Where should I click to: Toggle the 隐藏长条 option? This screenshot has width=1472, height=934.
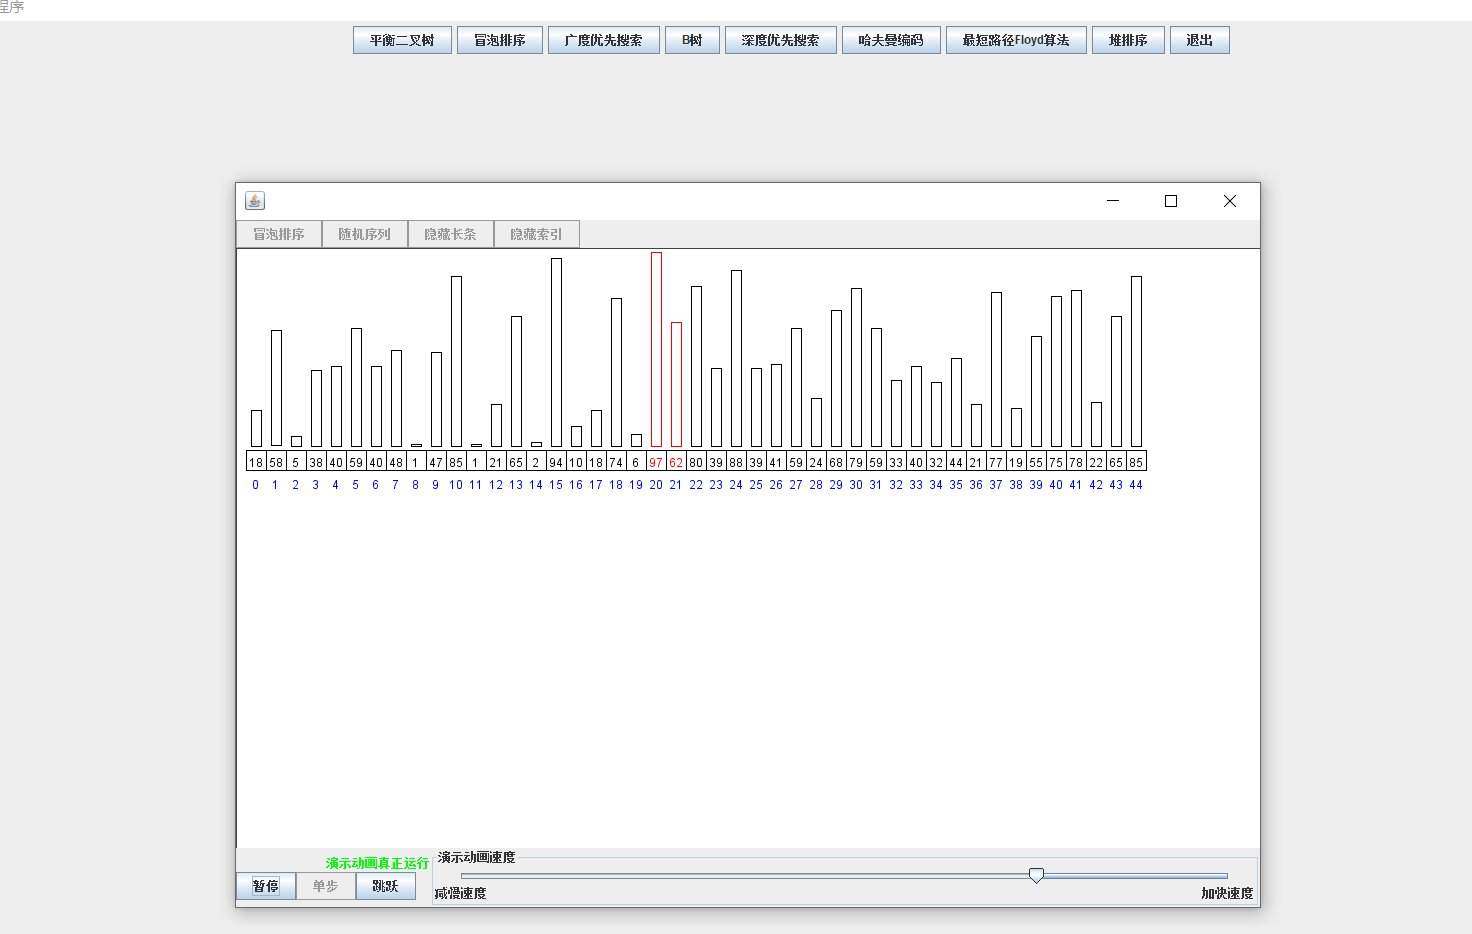click(450, 234)
